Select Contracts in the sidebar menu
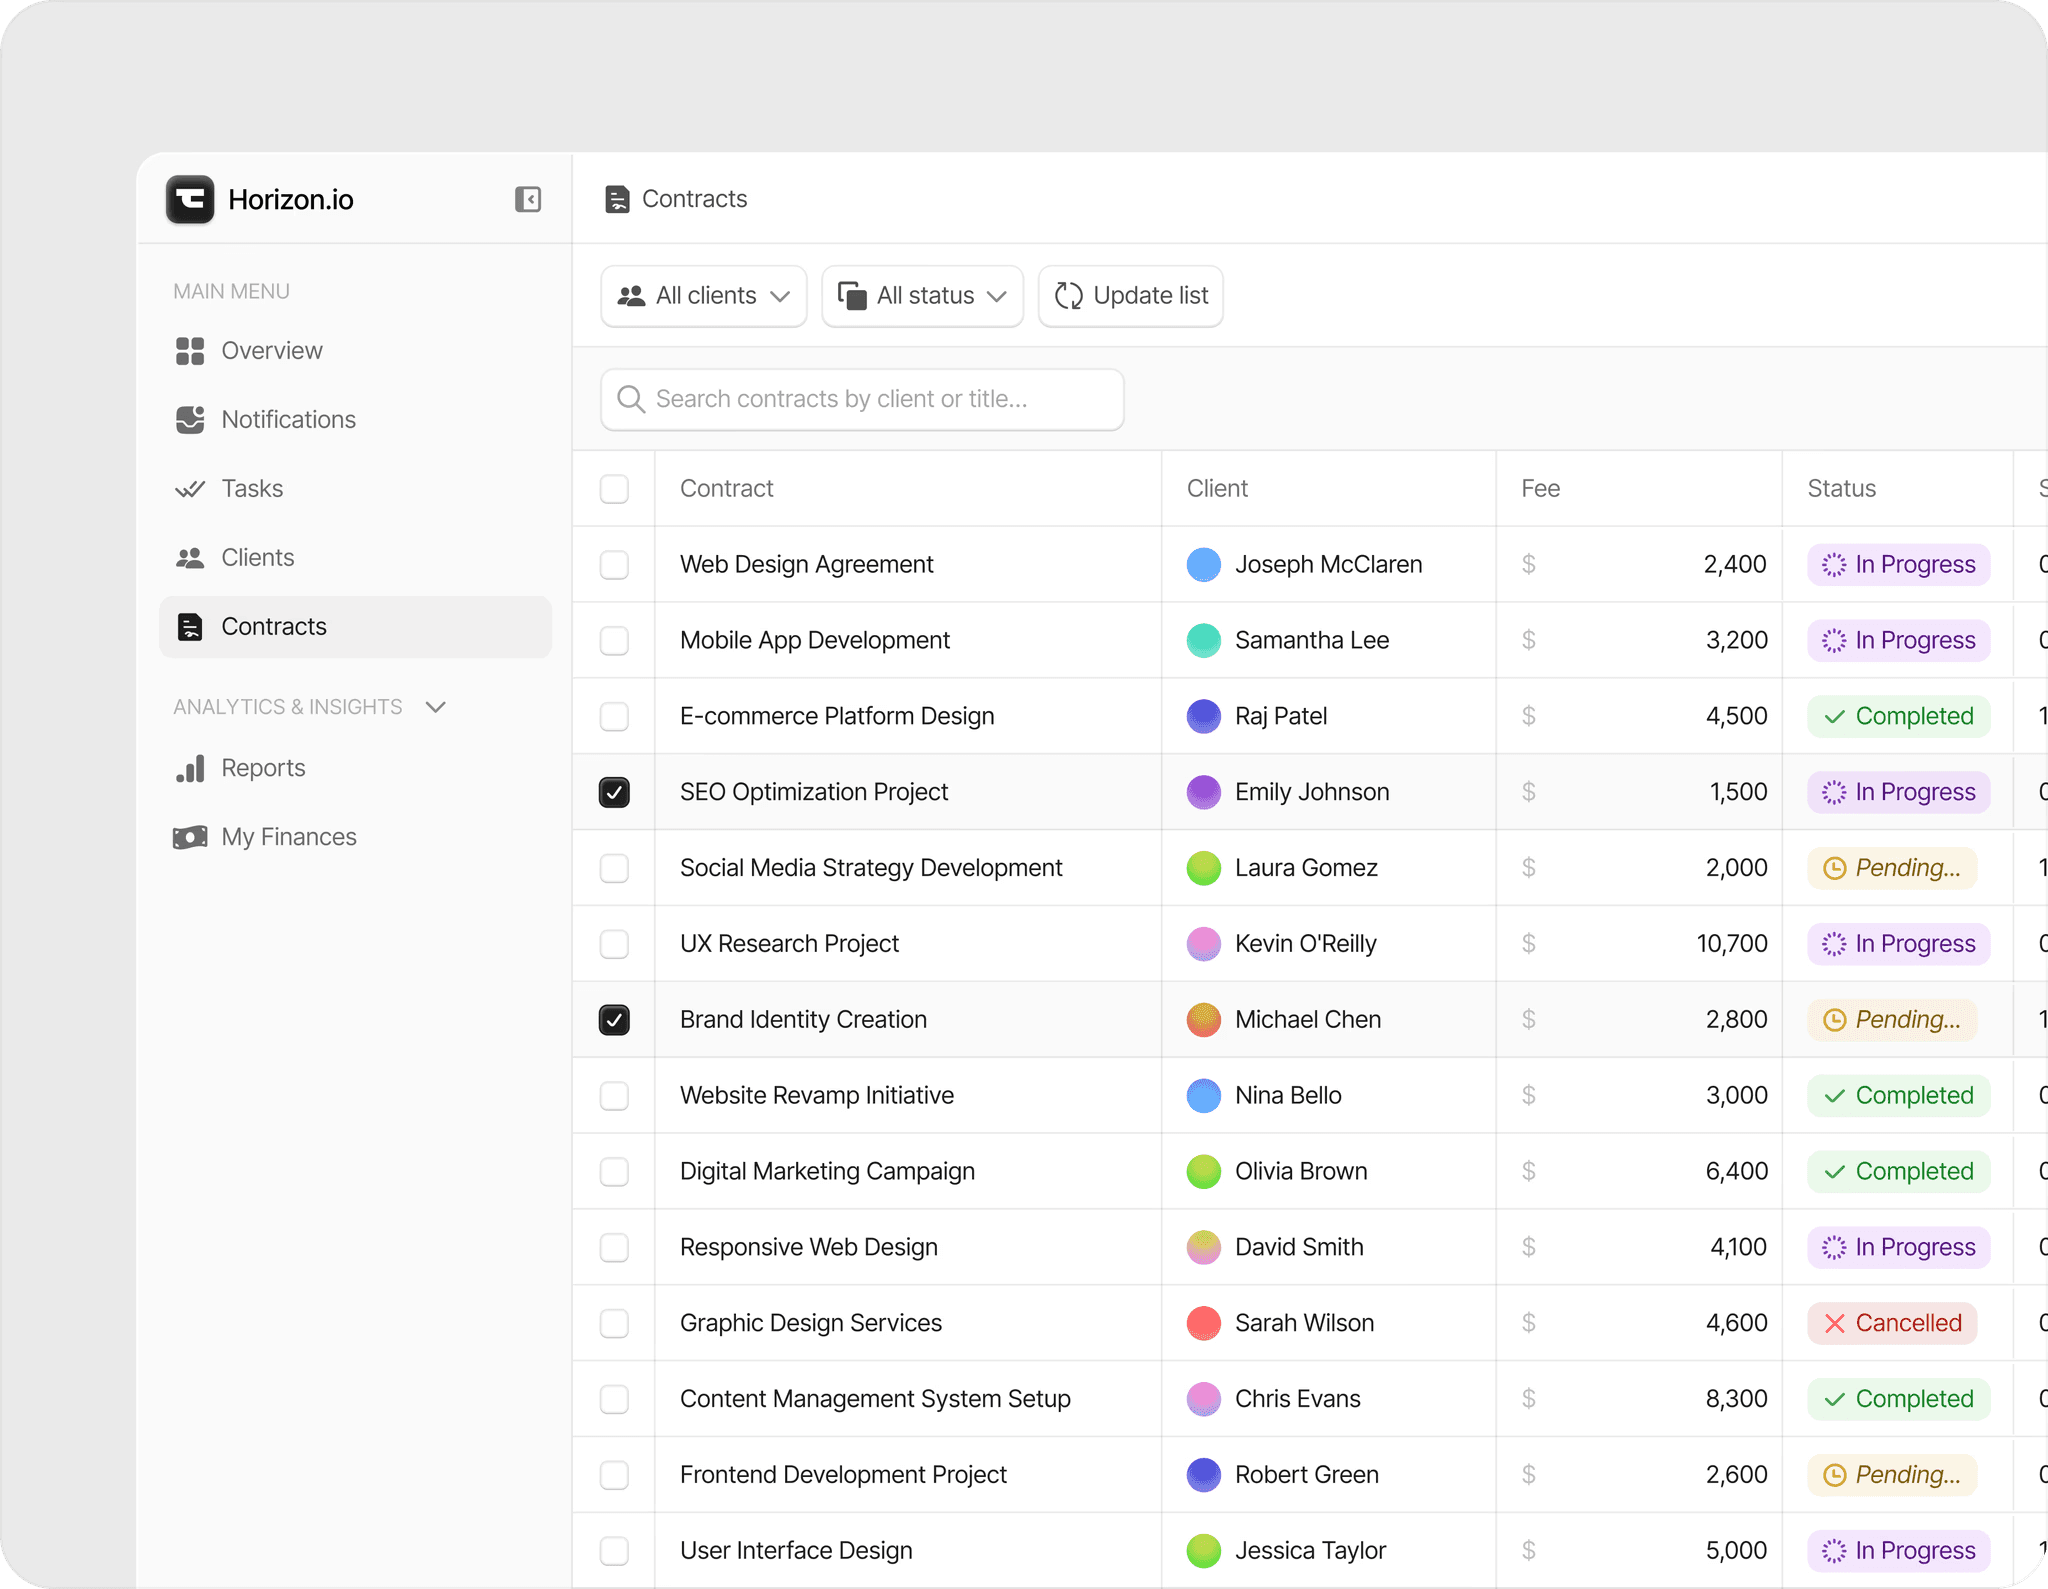Screen dimensions: 2048x1589 273,627
